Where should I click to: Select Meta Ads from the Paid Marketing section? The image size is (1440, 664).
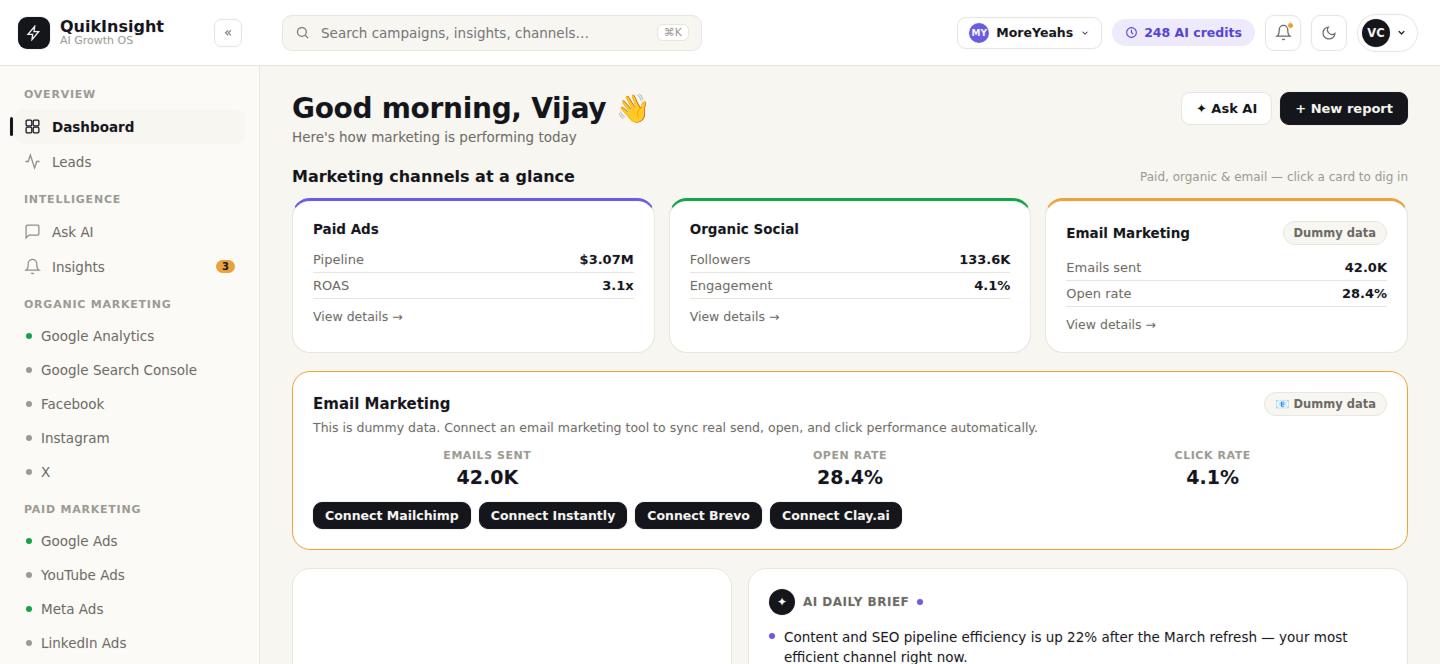coord(72,609)
